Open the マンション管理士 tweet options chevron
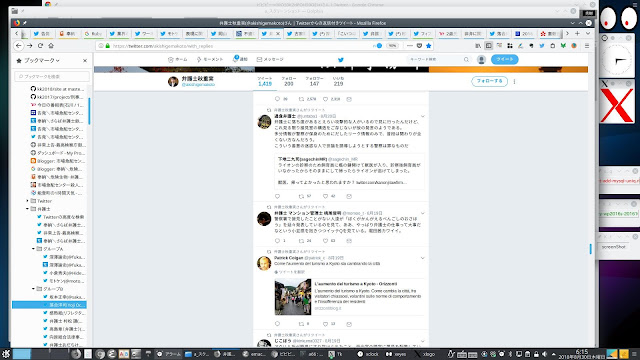This screenshot has height=360, width=640. [x=422, y=213]
